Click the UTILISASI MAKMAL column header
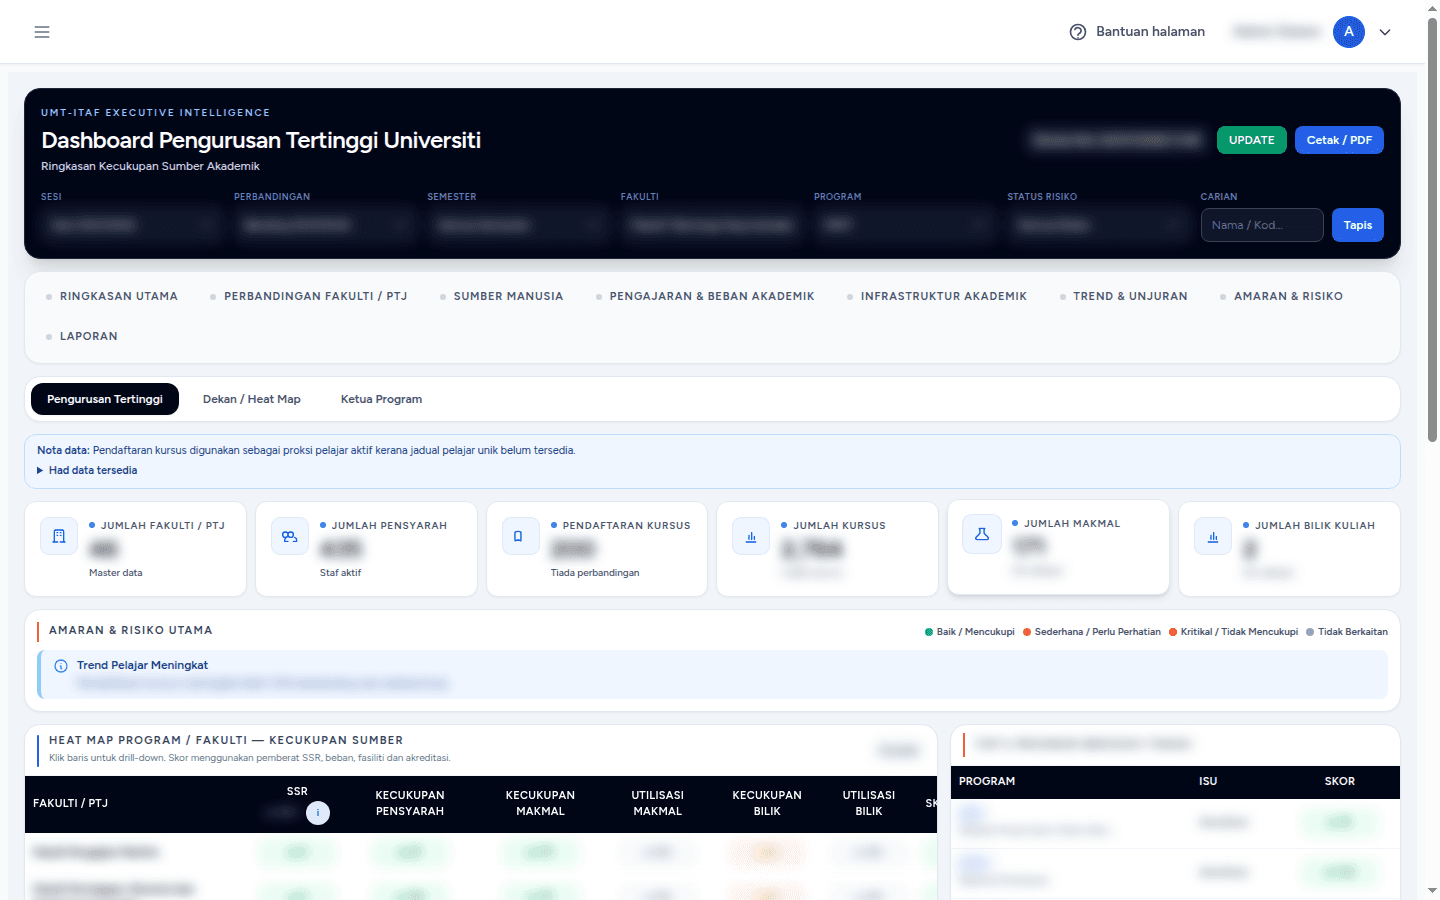This screenshot has height=900, width=1440. (658, 803)
